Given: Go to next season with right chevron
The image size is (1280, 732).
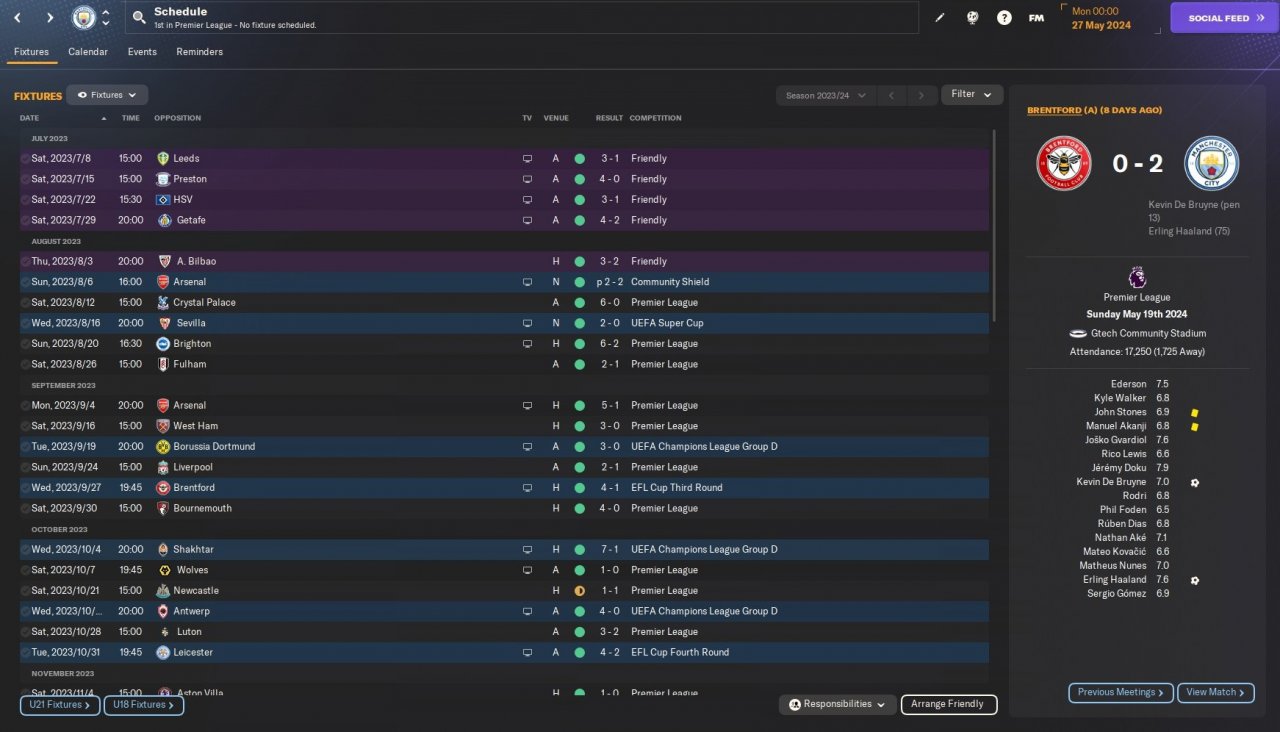Looking at the screenshot, I should point(921,95).
